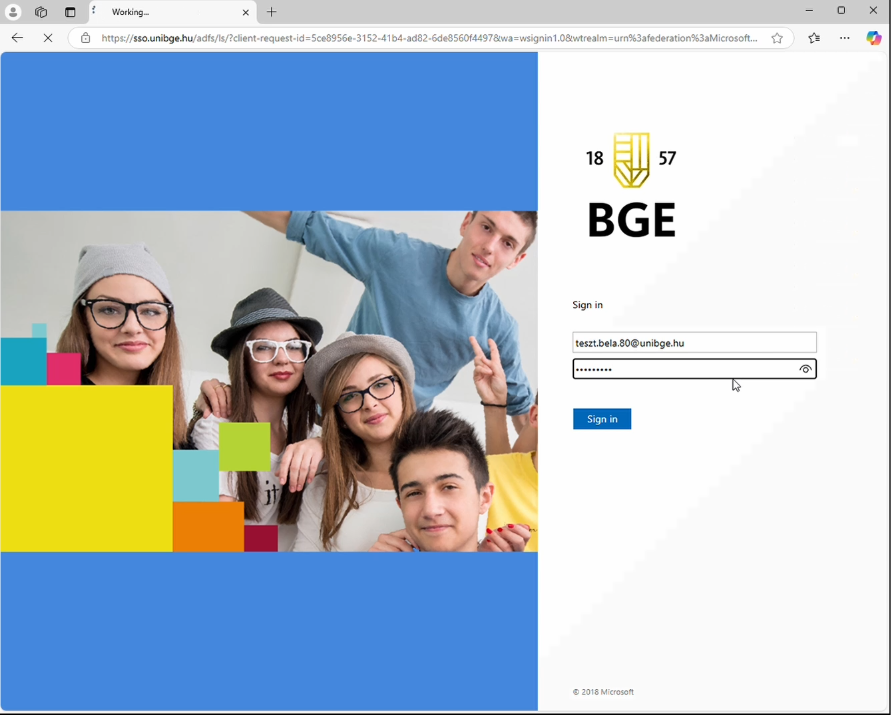Click the blue Sign in button

coord(602,419)
